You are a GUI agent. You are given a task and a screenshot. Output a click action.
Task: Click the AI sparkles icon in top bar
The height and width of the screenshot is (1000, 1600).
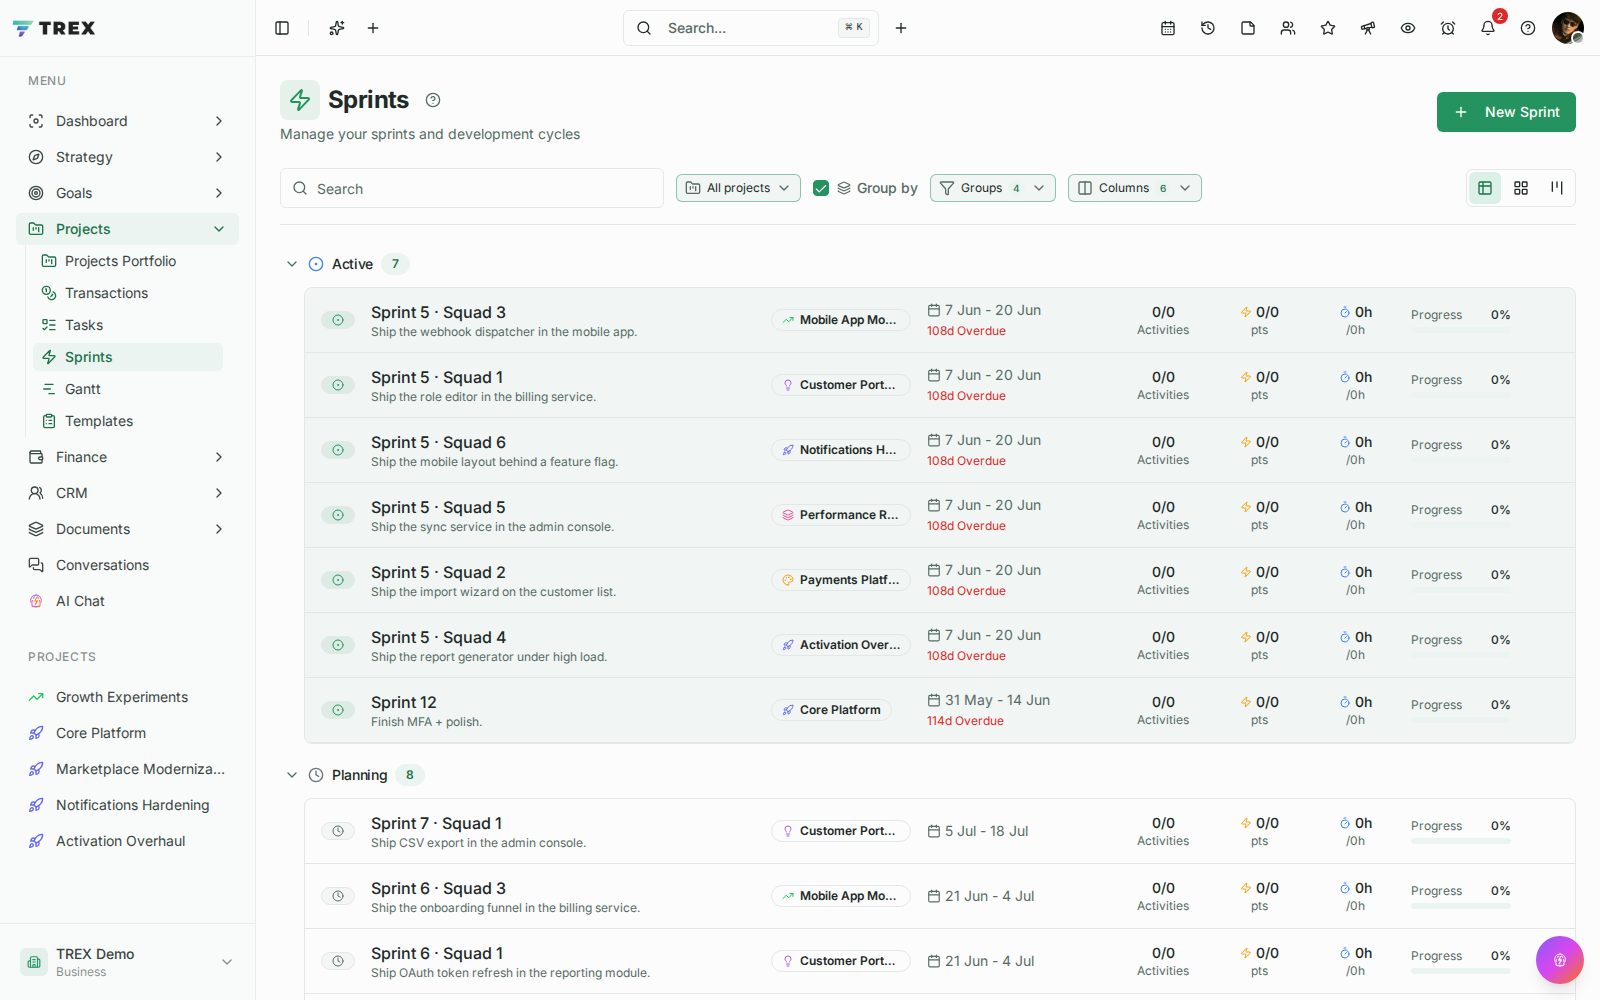[337, 28]
